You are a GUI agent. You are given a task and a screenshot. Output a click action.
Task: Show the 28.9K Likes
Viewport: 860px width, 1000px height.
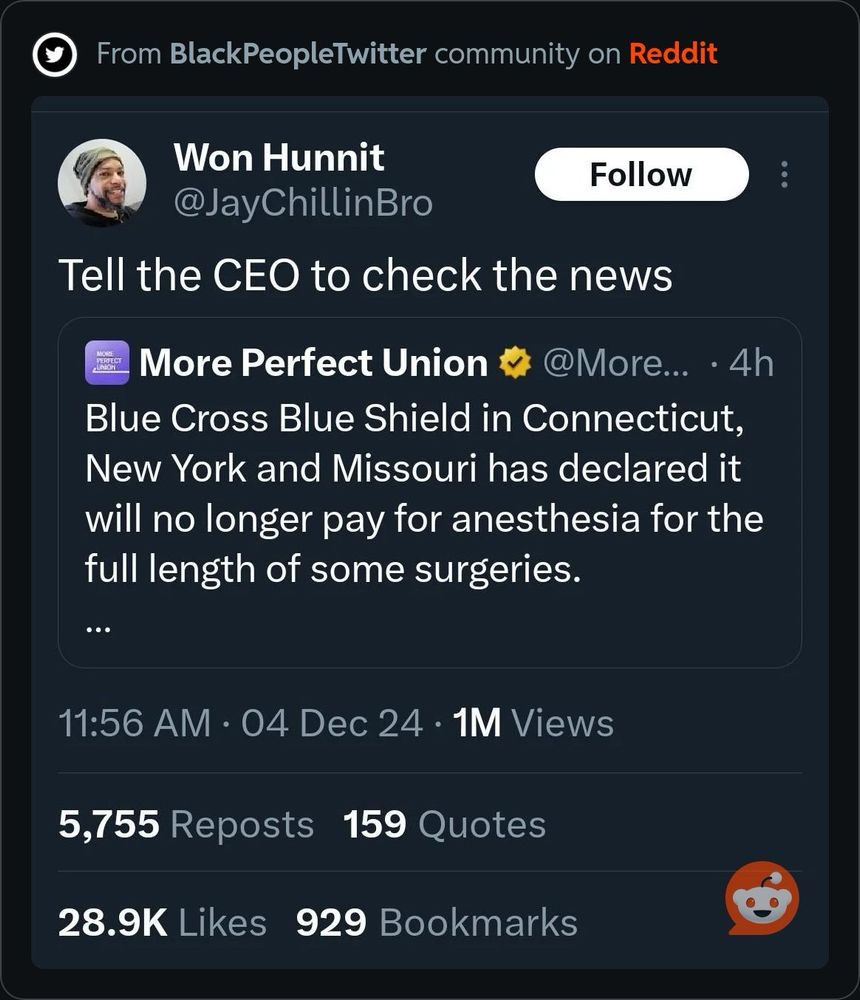point(162,922)
